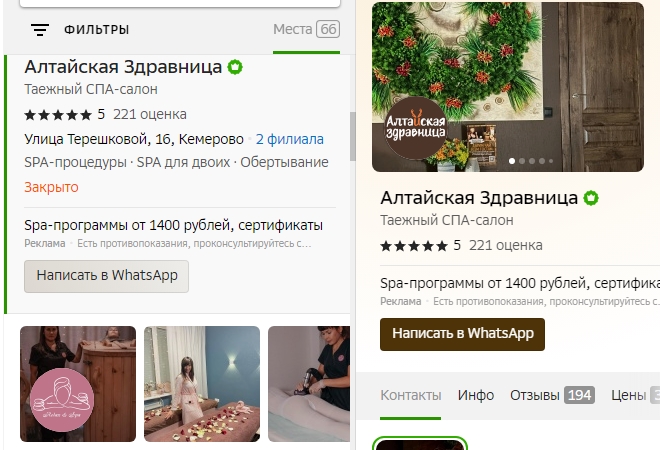Open photo of woman with rose petals
The width and height of the screenshot is (660, 450).
coord(202,383)
